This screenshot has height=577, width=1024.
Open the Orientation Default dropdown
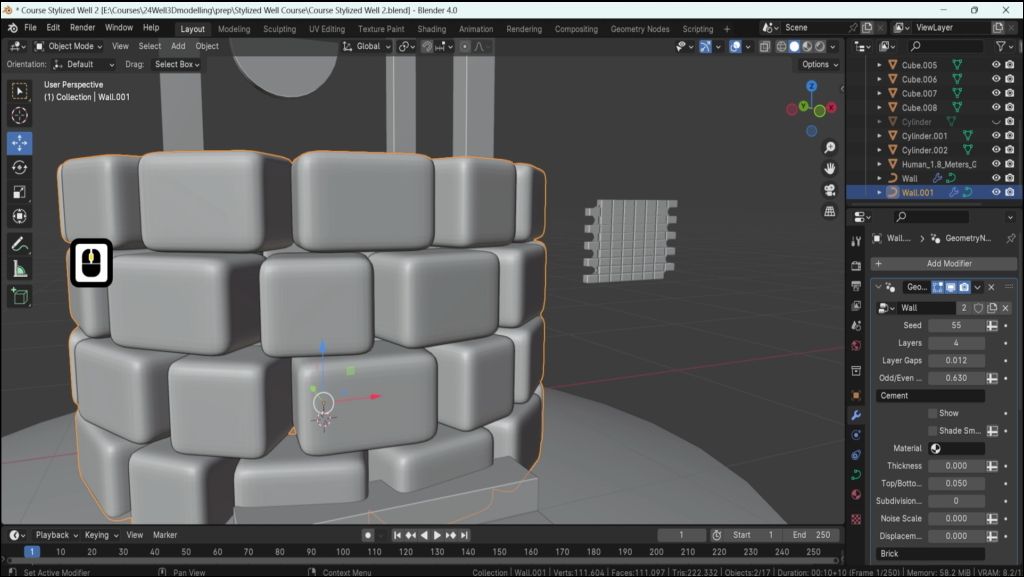click(x=84, y=65)
